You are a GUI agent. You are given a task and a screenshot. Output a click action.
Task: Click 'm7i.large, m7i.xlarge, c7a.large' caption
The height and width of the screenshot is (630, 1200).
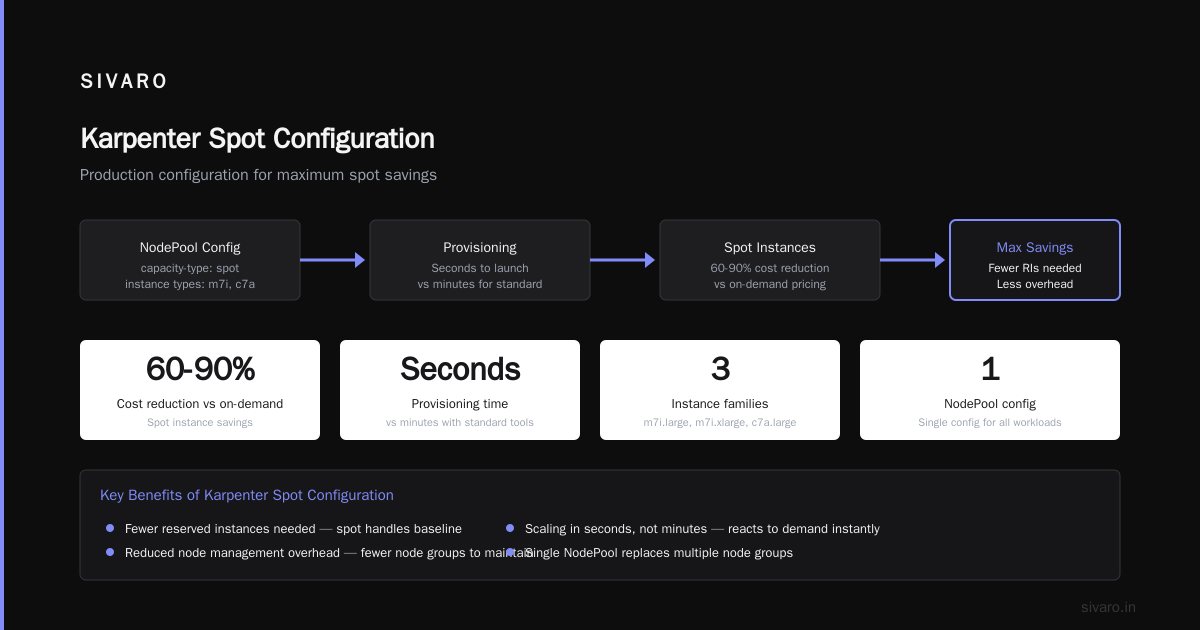[x=720, y=423]
